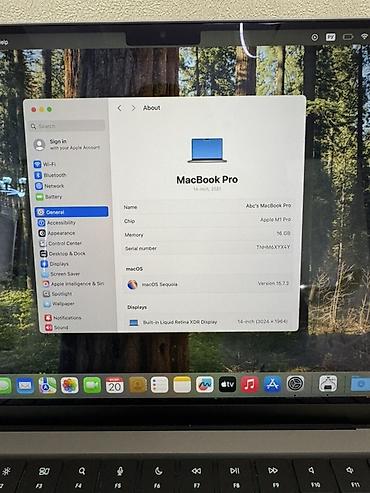Click the battery icon in menu bar
Screen dimensions: 370x493
click(348, 37)
